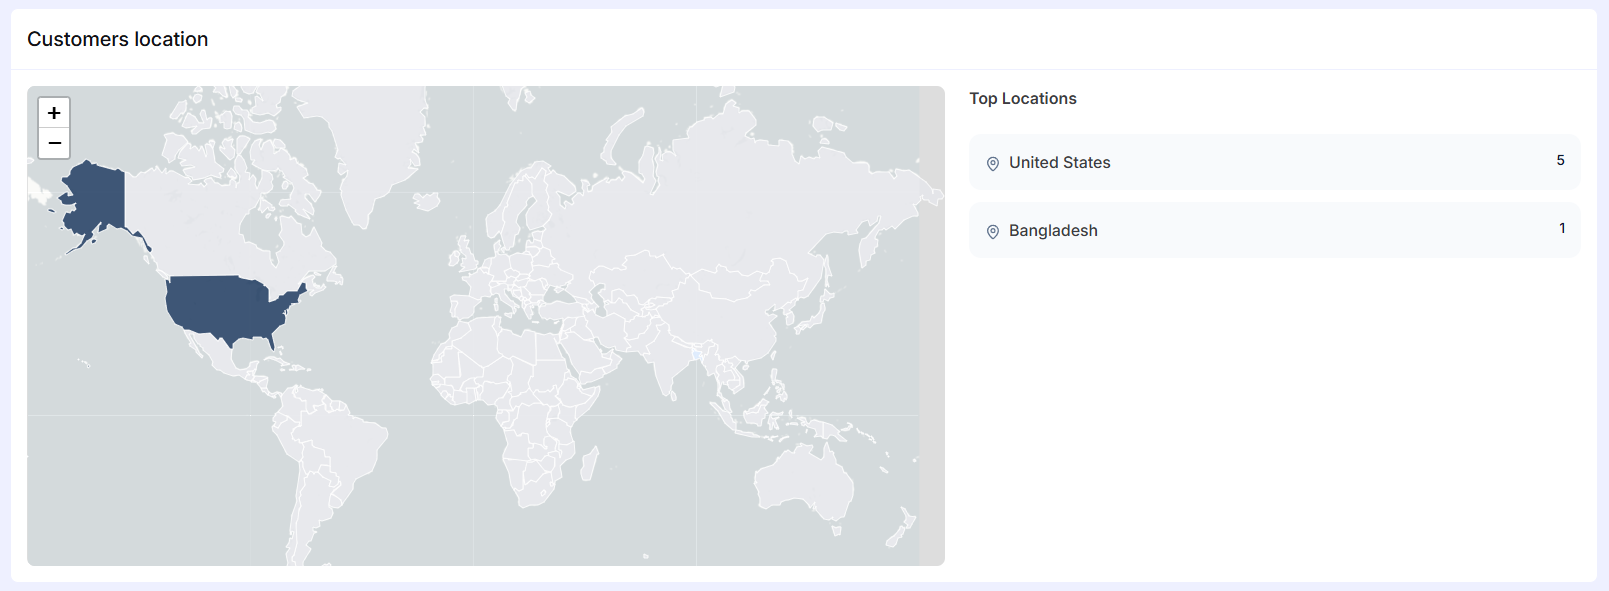
Task: Click the Top Locations heading
Action: pos(1022,98)
